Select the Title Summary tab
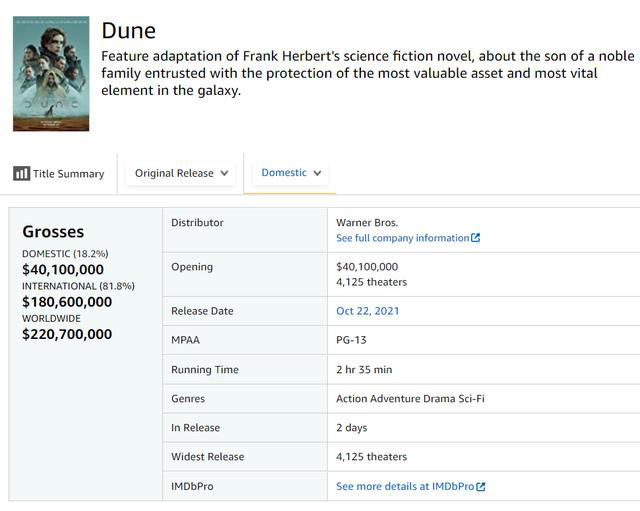Image resolution: width=640 pixels, height=511 pixels. (x=59, y=173)
